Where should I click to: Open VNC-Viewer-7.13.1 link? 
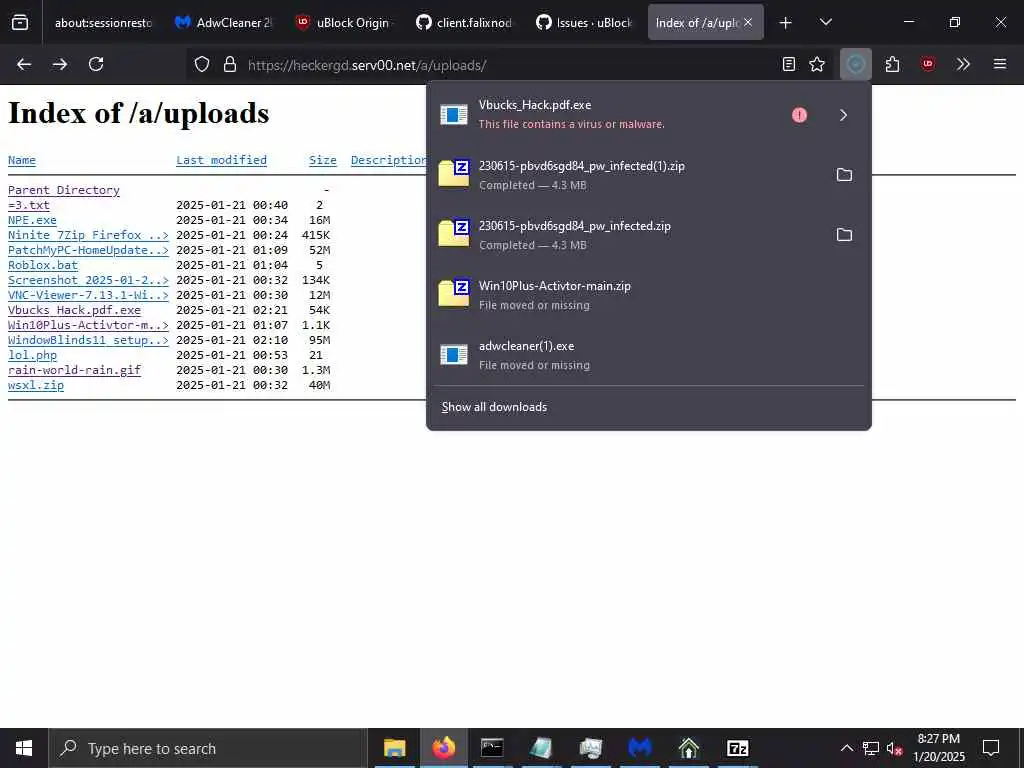(88, 295)
